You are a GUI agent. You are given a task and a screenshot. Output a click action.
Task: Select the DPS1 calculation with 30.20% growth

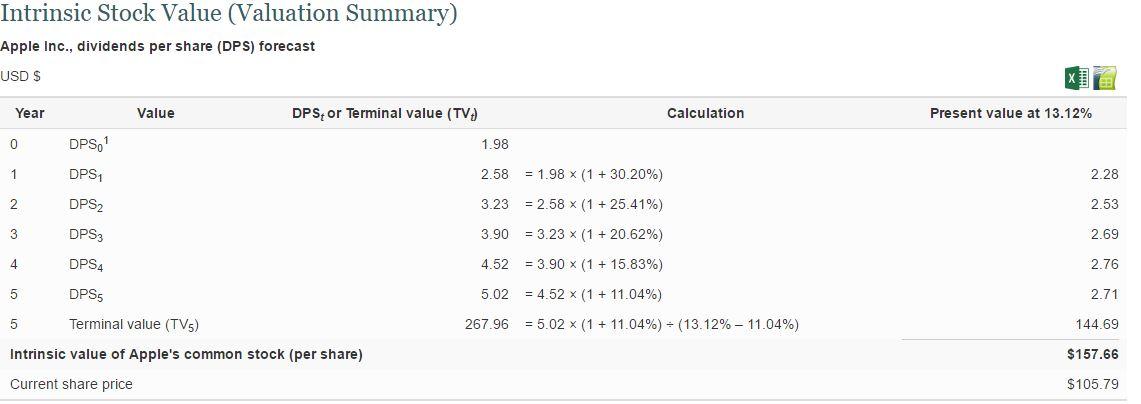tap(594, 174)
